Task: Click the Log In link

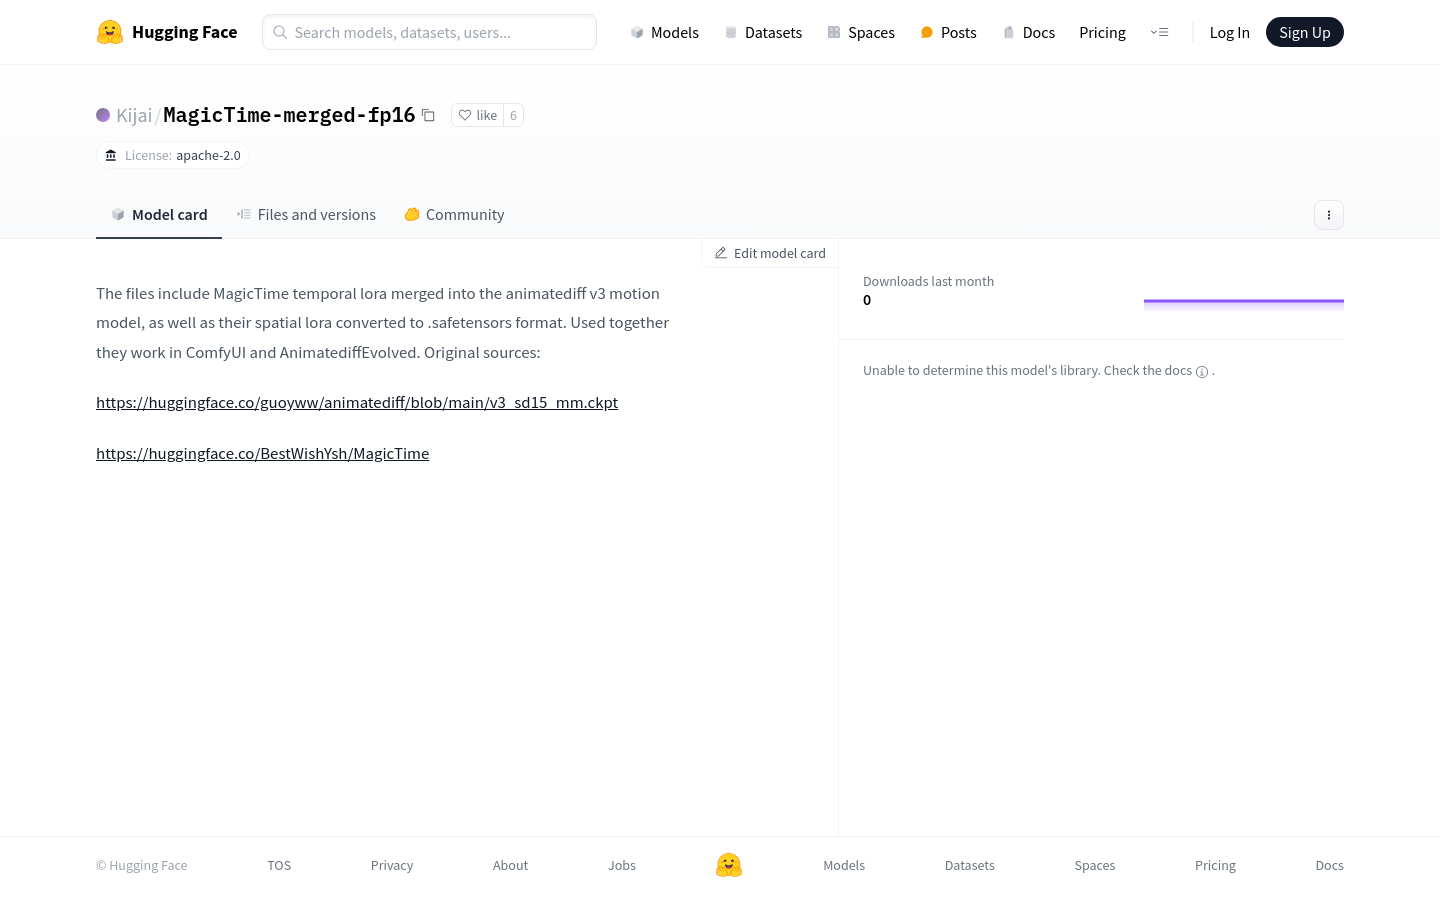Action: tap(1229, 32)
